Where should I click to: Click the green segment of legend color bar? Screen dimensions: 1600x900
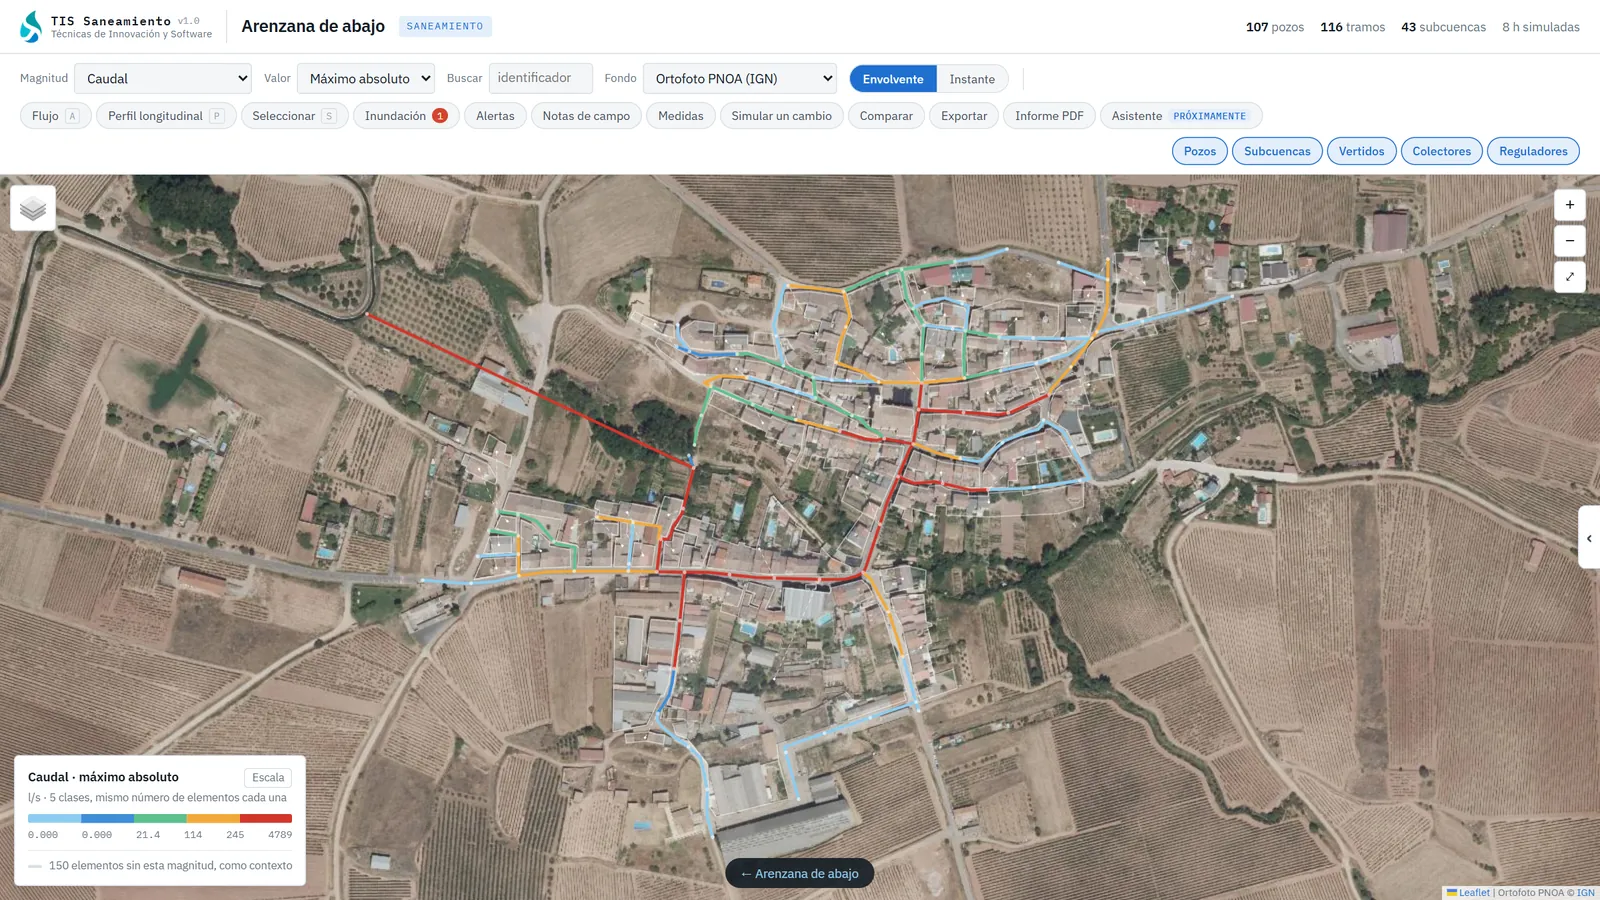(160, 818)
